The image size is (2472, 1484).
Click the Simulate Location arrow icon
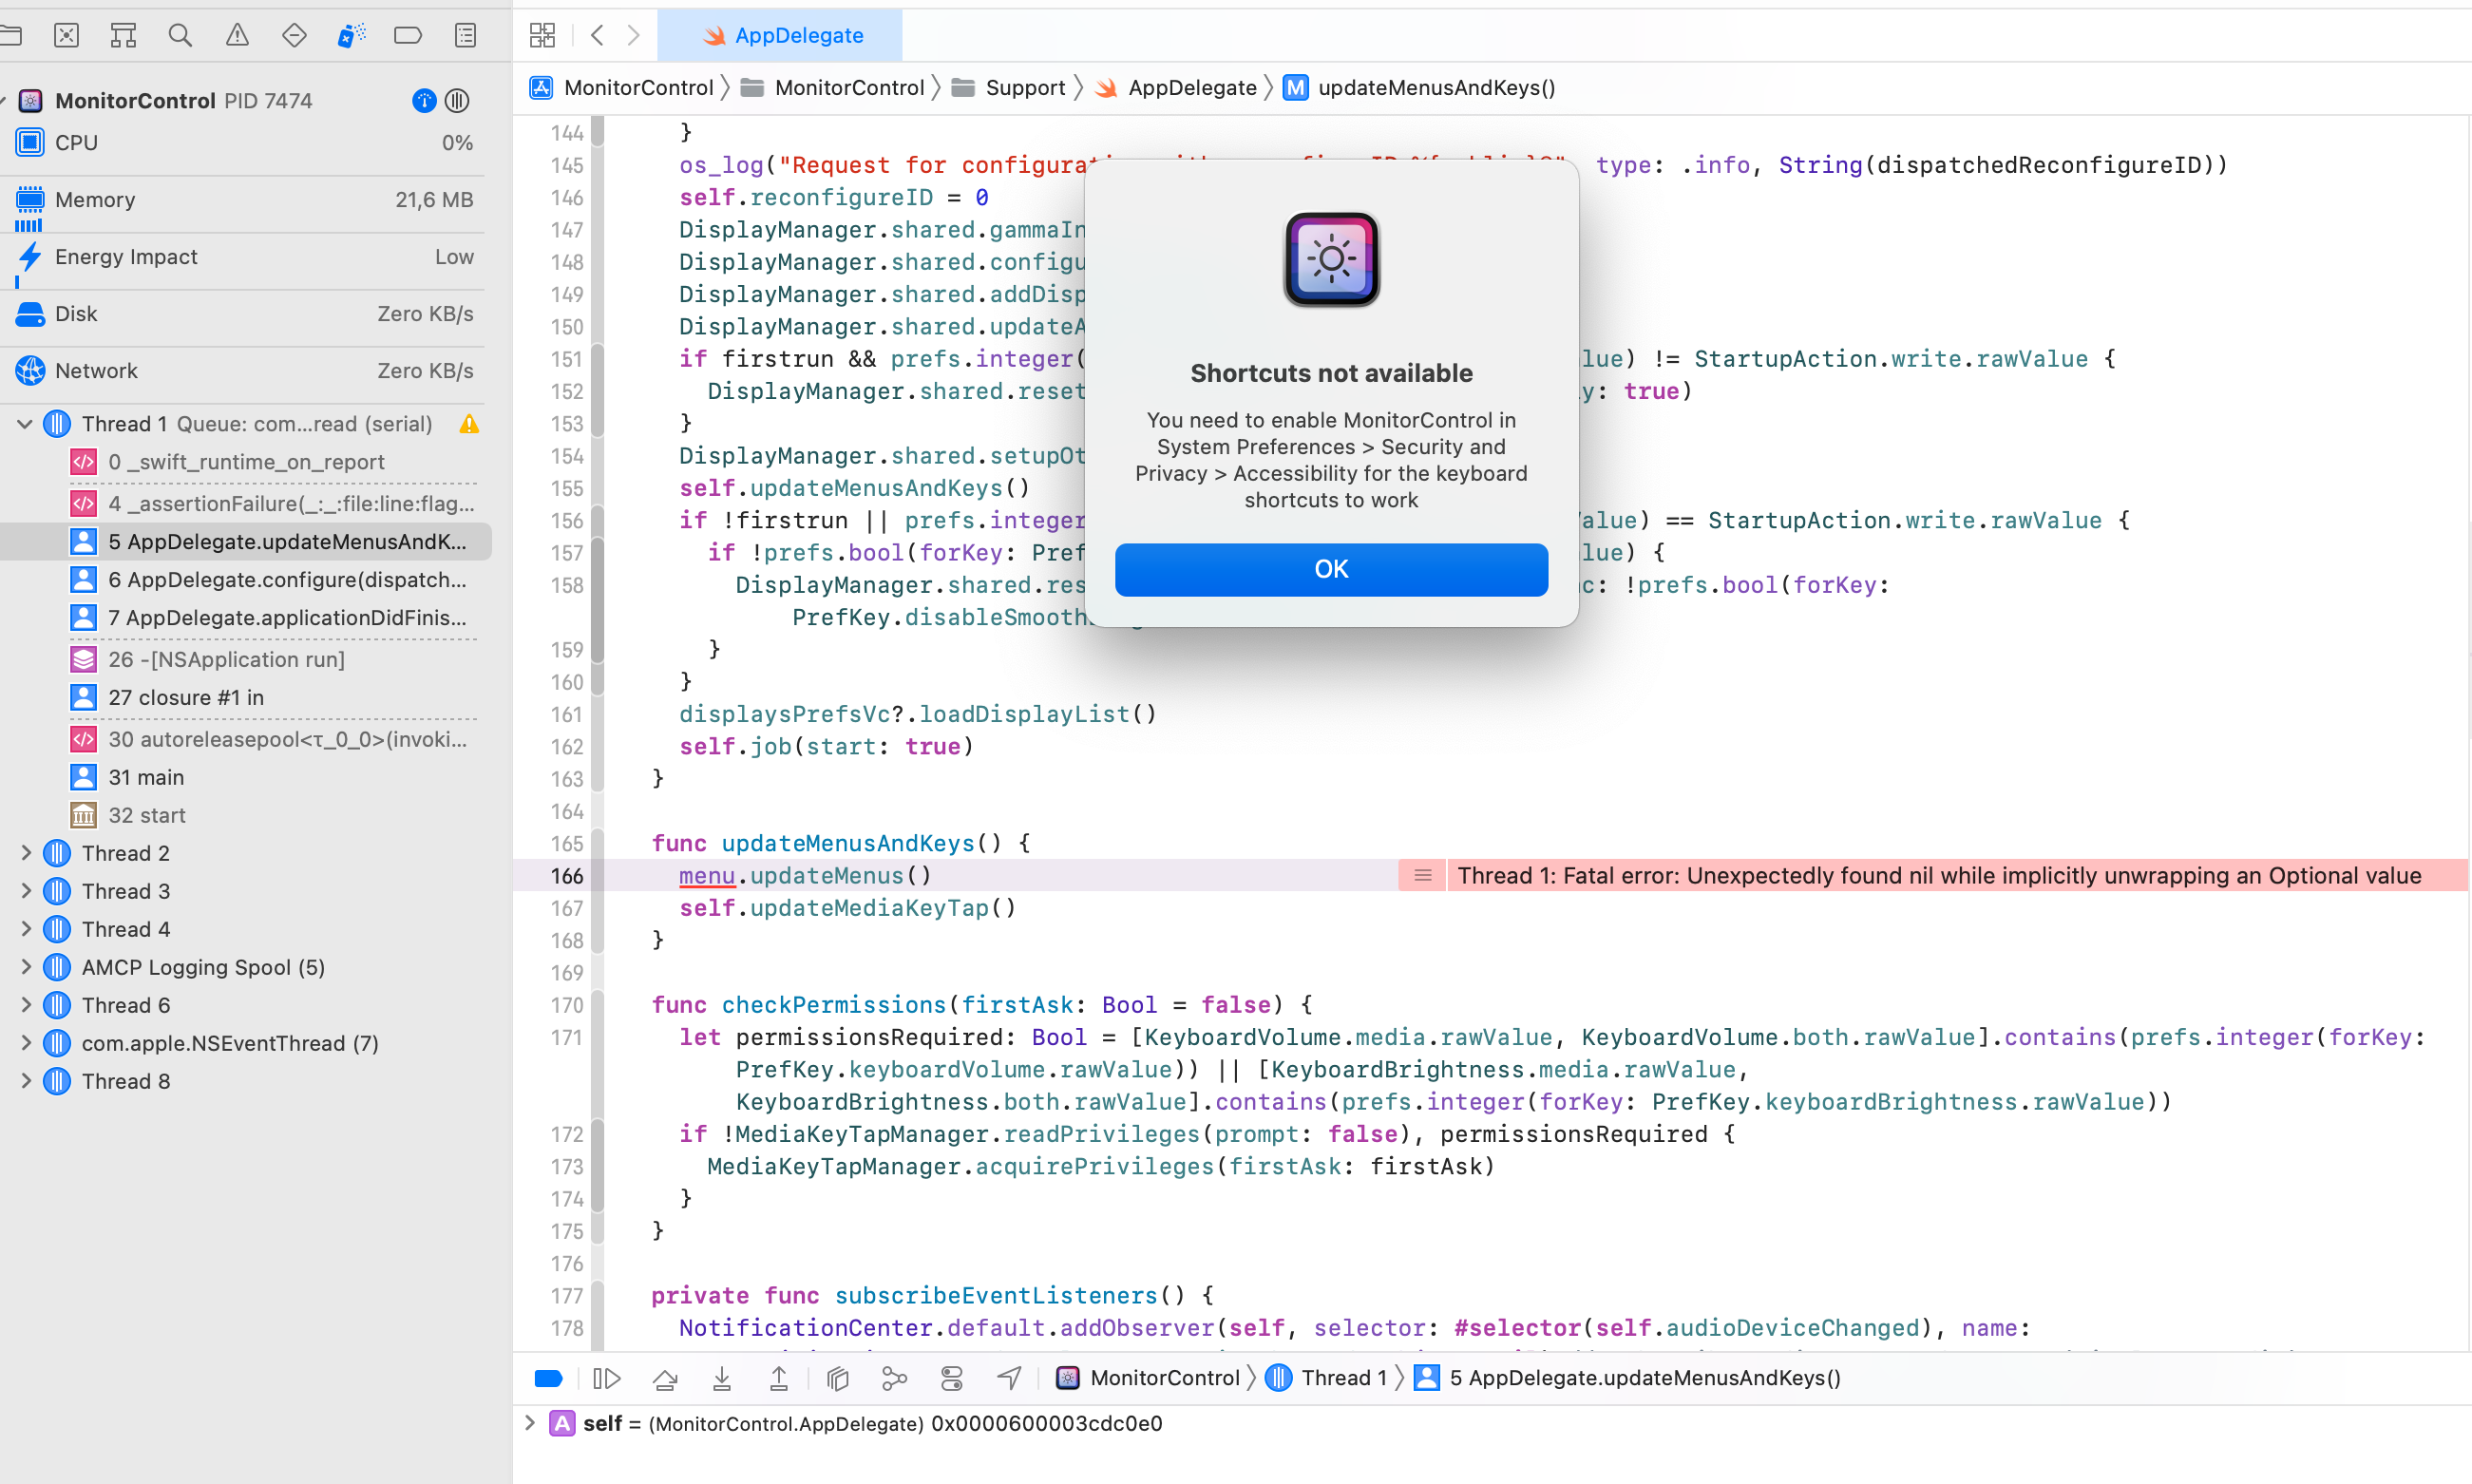(x=1008, y=1378)
